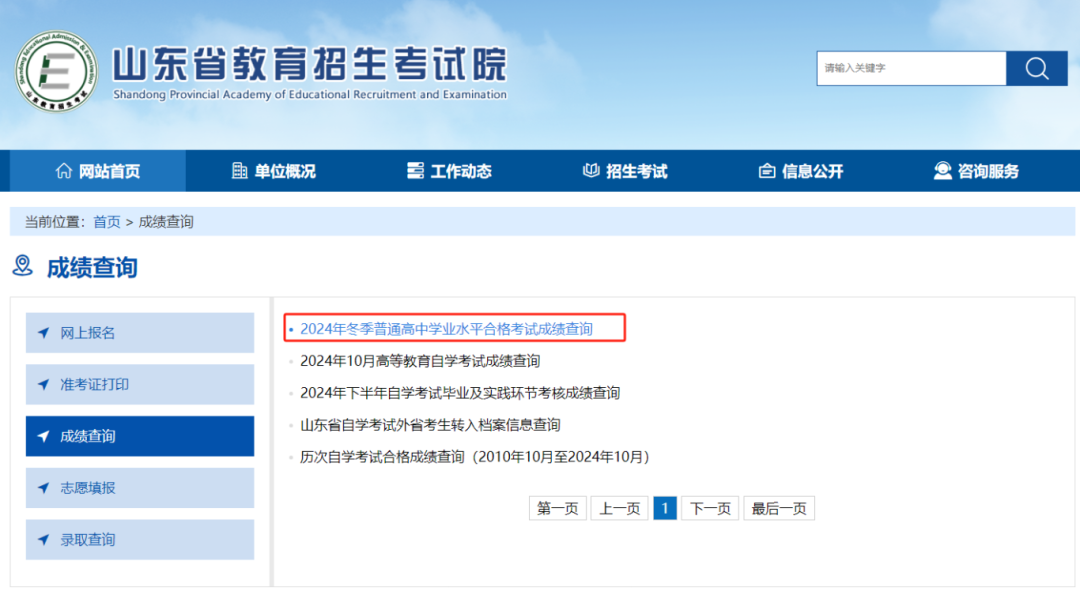Select the 录取查询 sidebar item

[x=140, y=540]
